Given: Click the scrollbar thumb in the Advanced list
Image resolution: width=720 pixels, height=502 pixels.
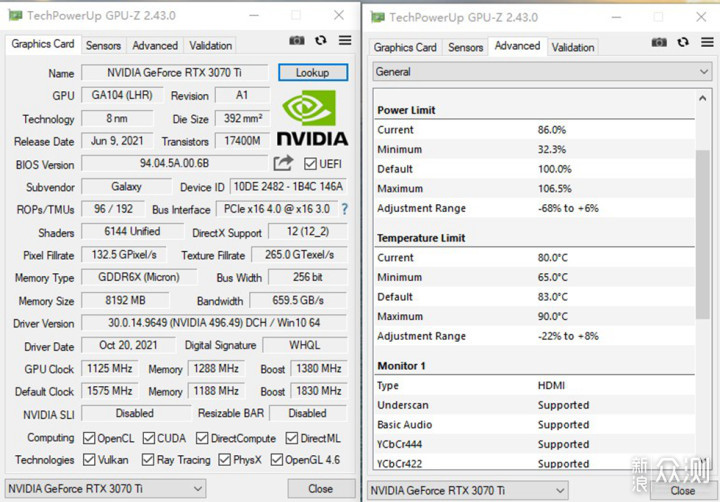Looking at the screenshot, I should click(x=703, y=234).
